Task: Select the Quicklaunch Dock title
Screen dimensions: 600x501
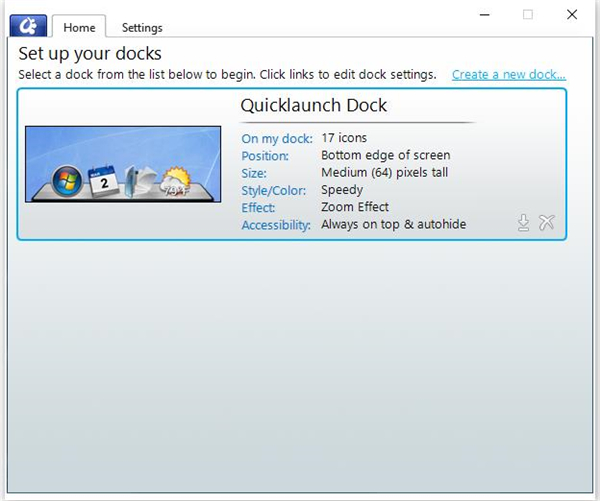Action: [313, 106]
